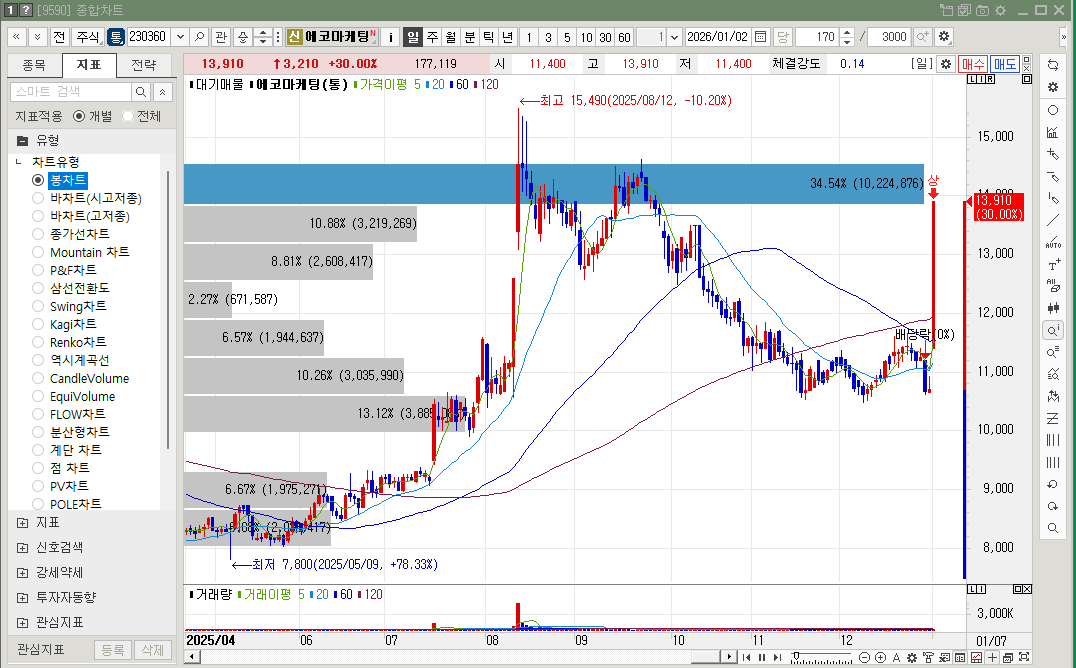This screenshot has width=1076, height=668.
Task: Open the stock code 230360 dropdown arrow
Action: point(180,37)
